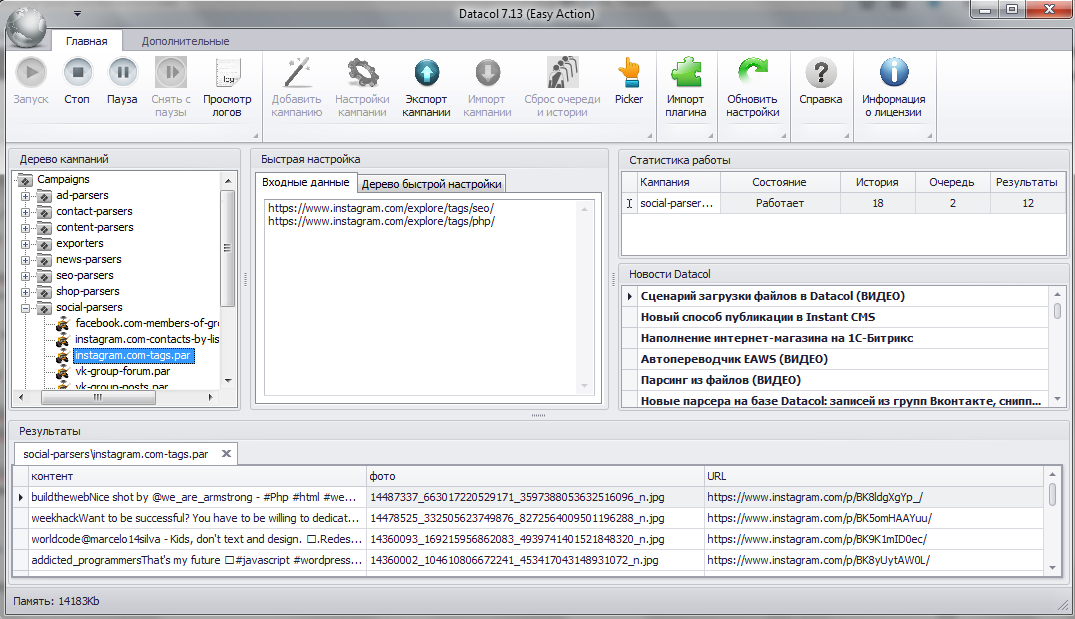The width and height of the screenshot is (1075, 619).
Task: Collapse the social-parsers folder
Action: (x=25, y=308)
